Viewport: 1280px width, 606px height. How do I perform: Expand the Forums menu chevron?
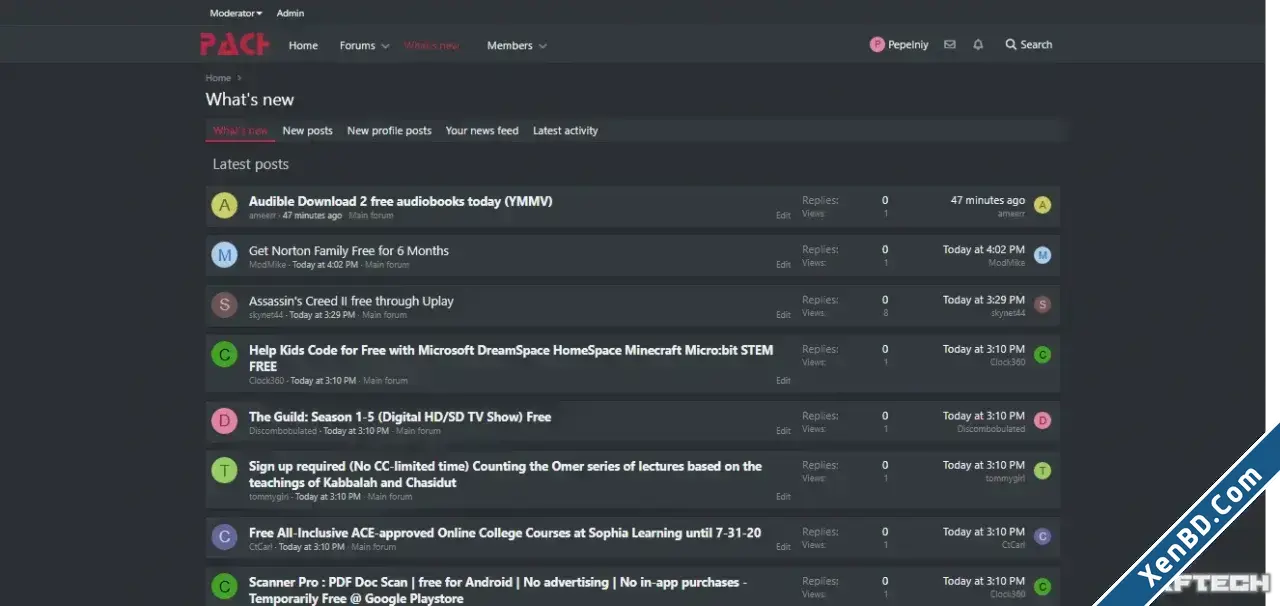[x=385, y=46]
